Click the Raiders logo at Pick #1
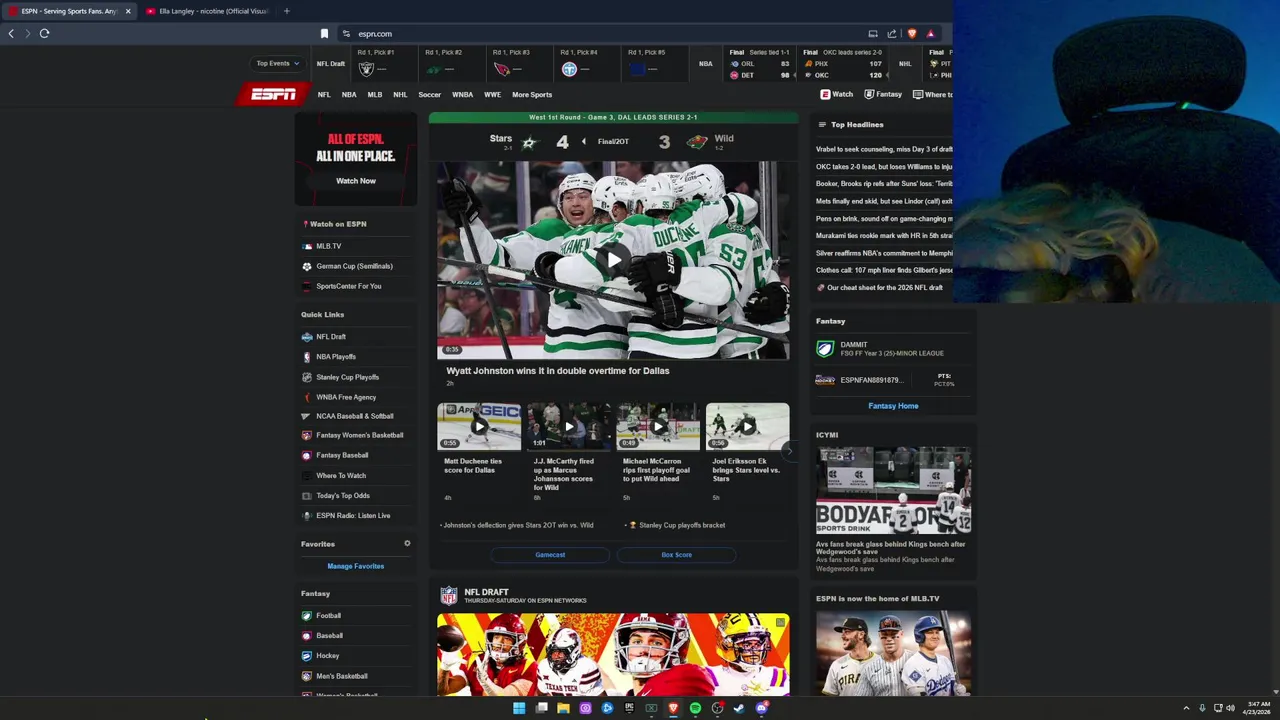 (x=366, y=69)
